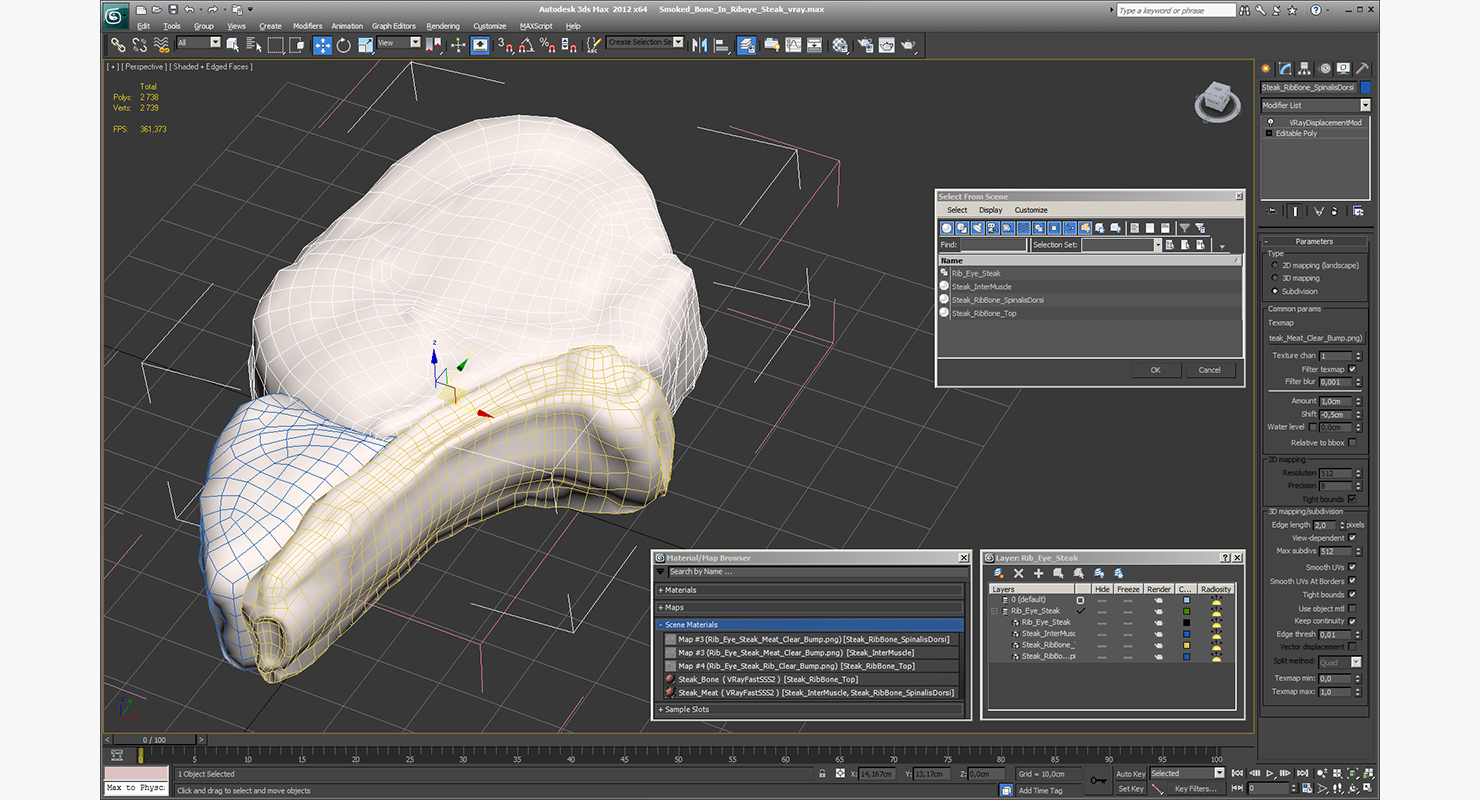Image resolution: width=1480 pixels, height=800 pixels.
Task: Select the 3D mapping radio button
Action: tap(1274, 278)
